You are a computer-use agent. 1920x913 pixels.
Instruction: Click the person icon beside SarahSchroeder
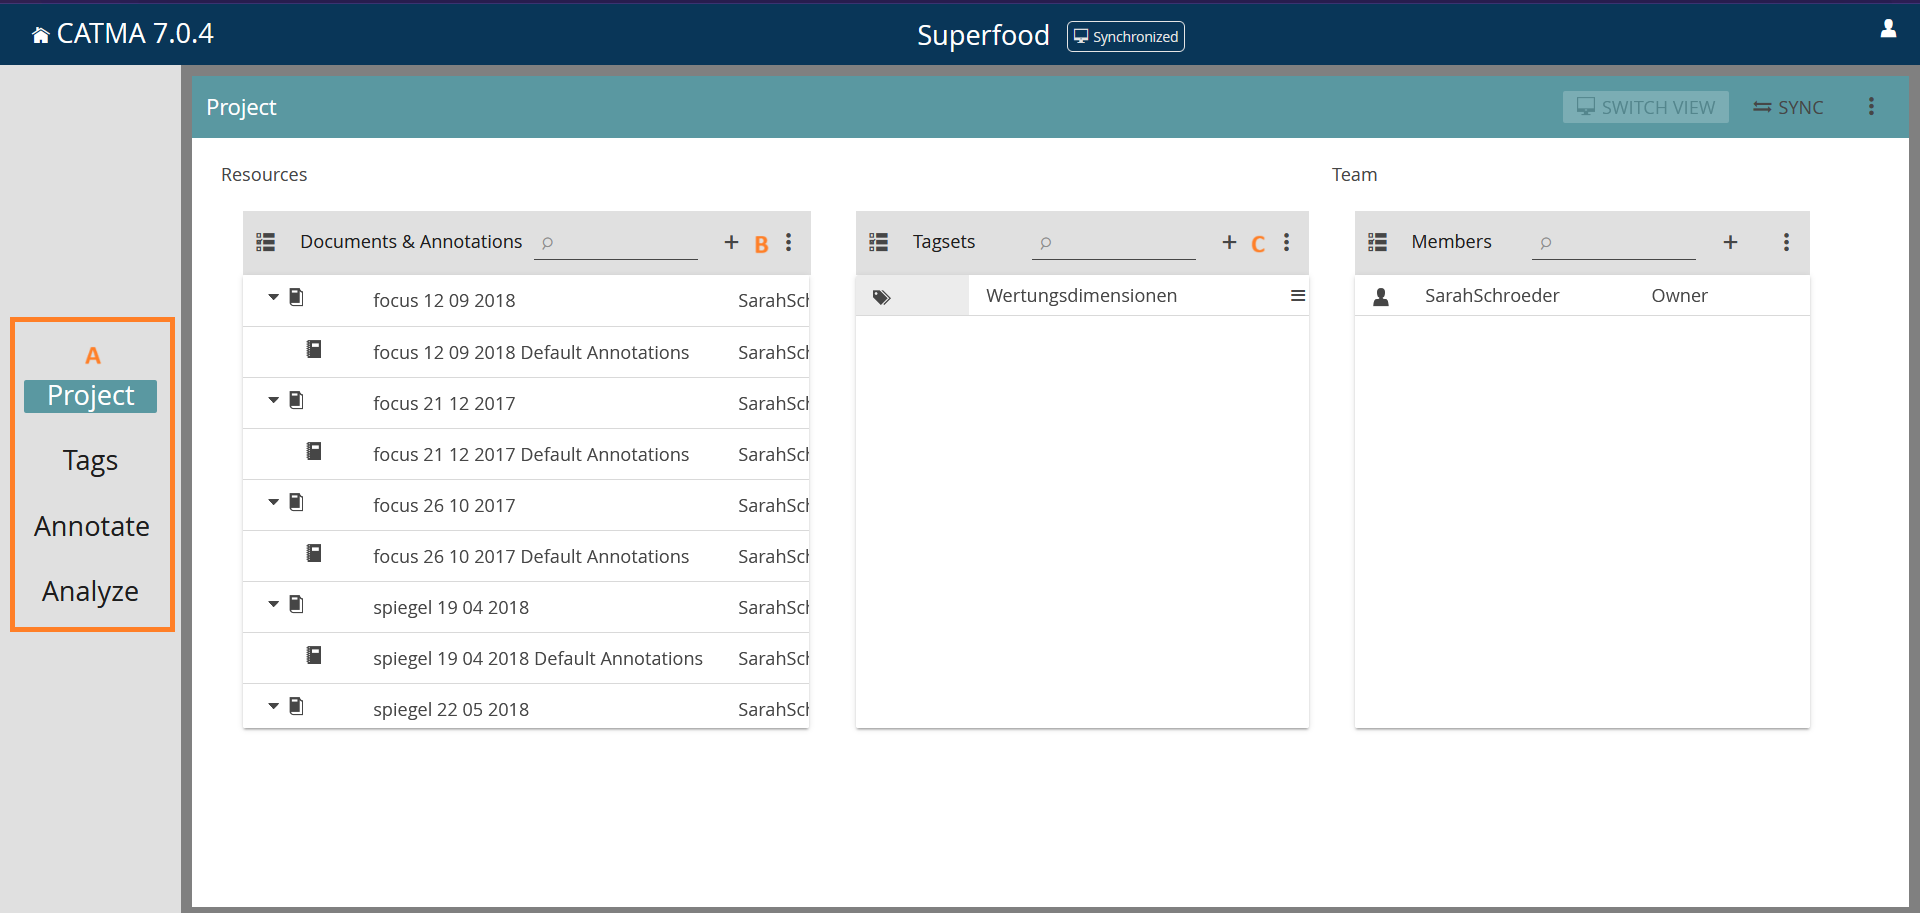coord(1381,297)
